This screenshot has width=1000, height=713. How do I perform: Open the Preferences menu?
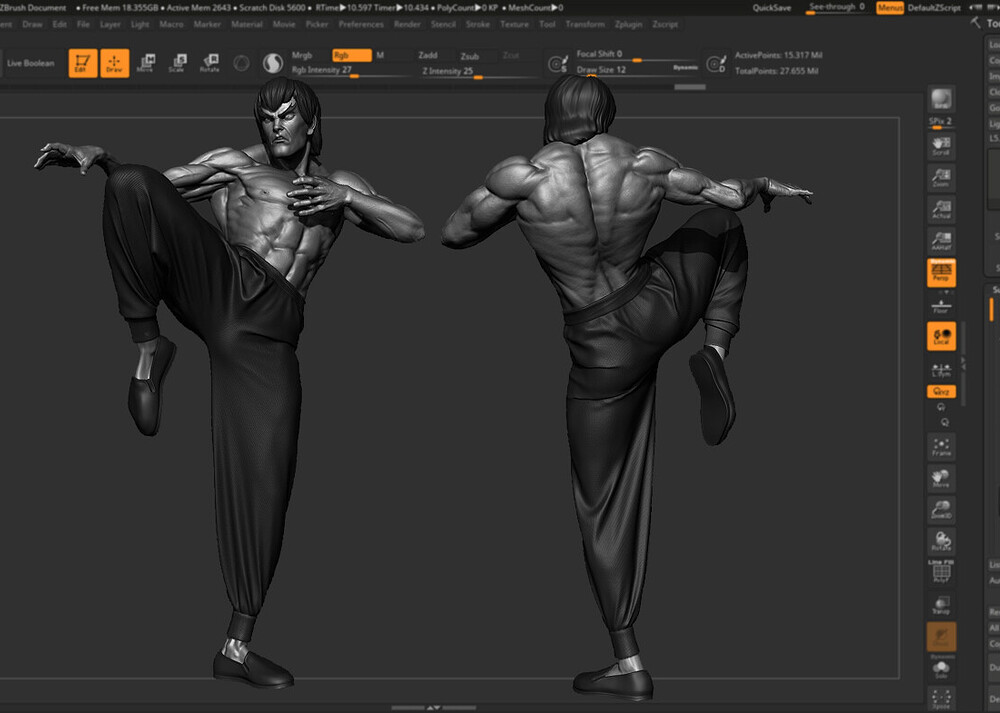(361, 24)
